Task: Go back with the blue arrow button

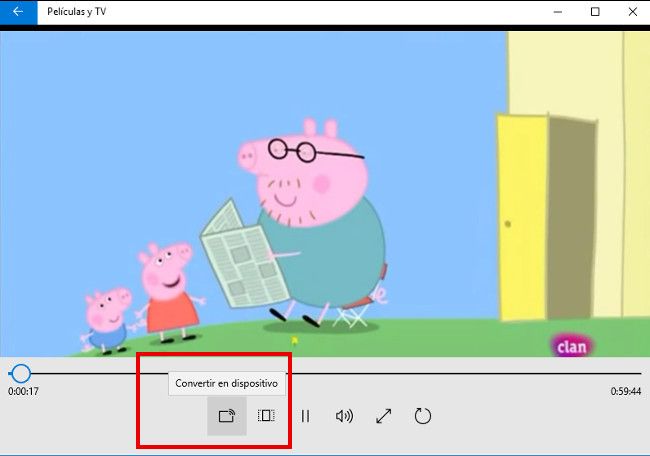Action: (x=18, y=12)
